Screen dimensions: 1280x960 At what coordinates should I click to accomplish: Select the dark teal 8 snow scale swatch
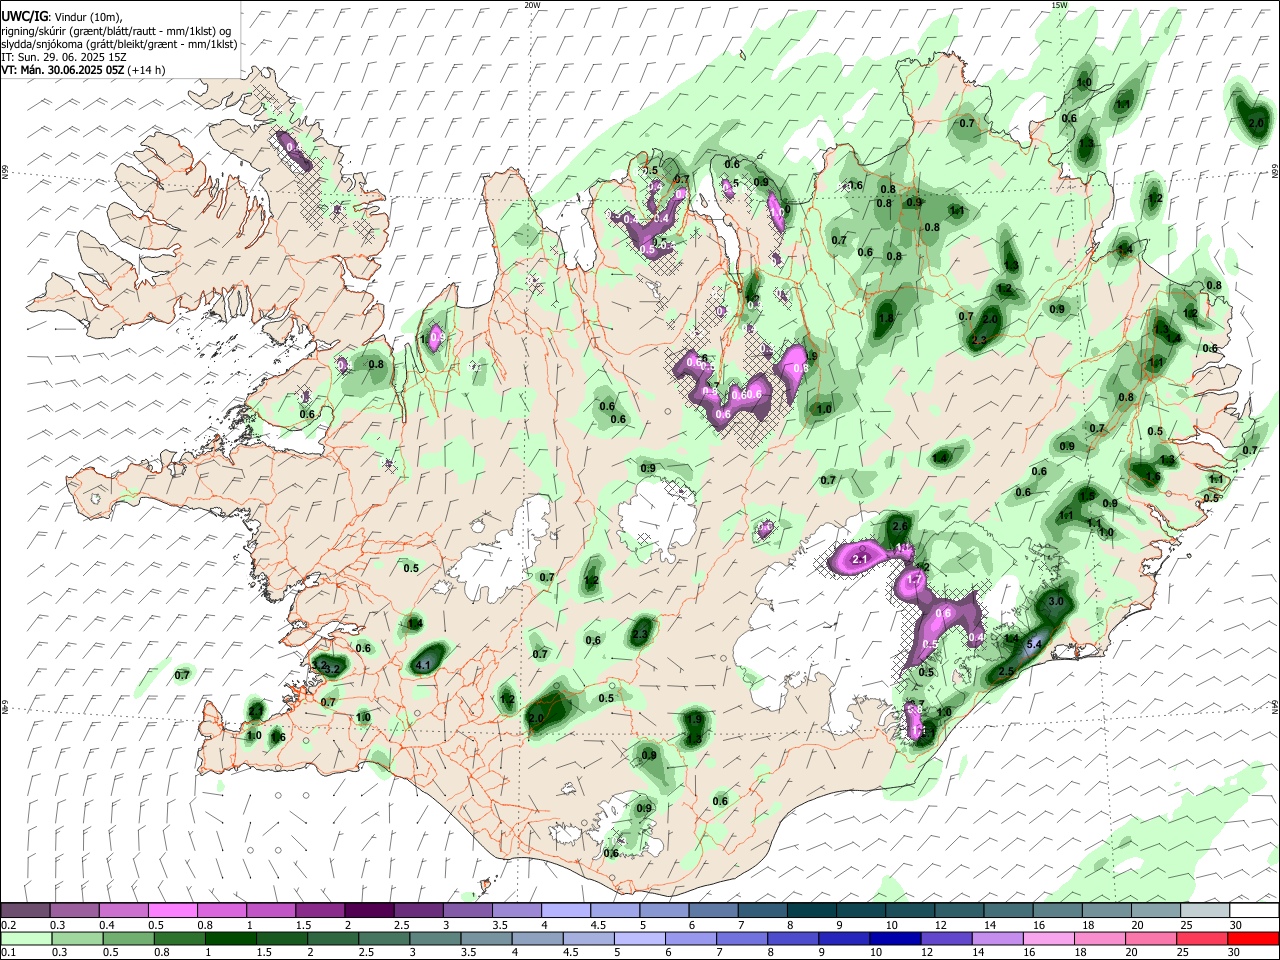pos(812,910)
